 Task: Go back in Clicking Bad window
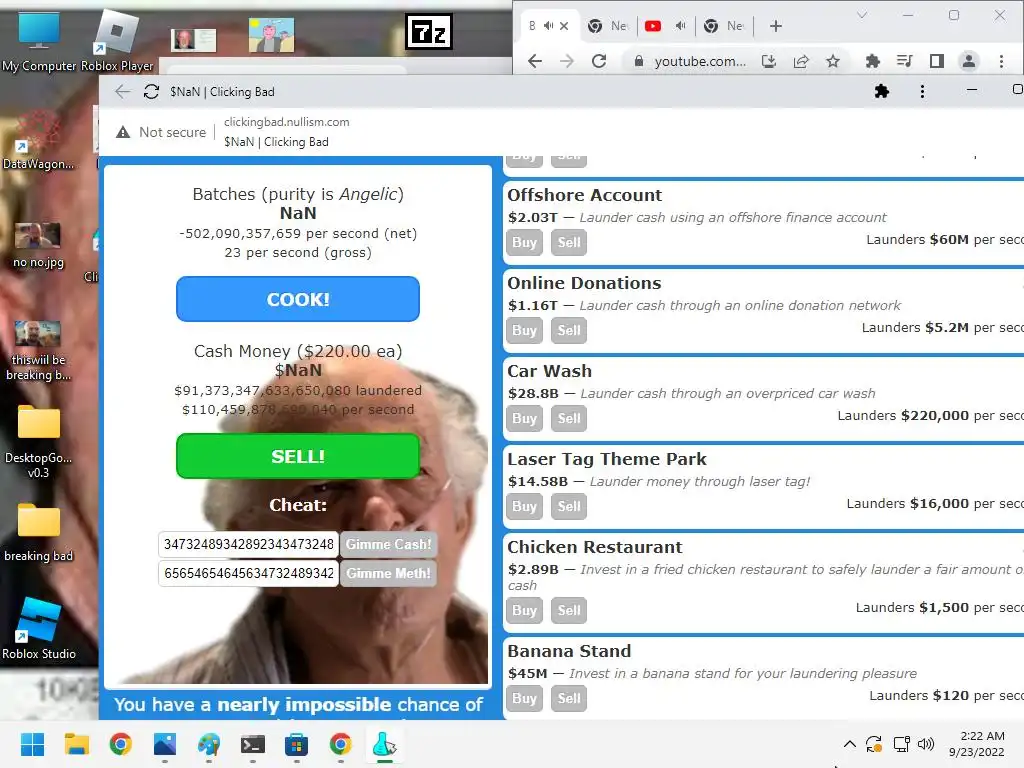pyautogui.click(x=123, y=91)
